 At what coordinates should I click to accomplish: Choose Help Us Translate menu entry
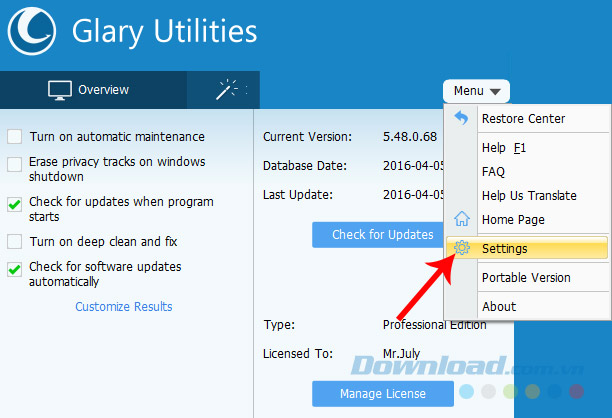[x=528, y=196]
